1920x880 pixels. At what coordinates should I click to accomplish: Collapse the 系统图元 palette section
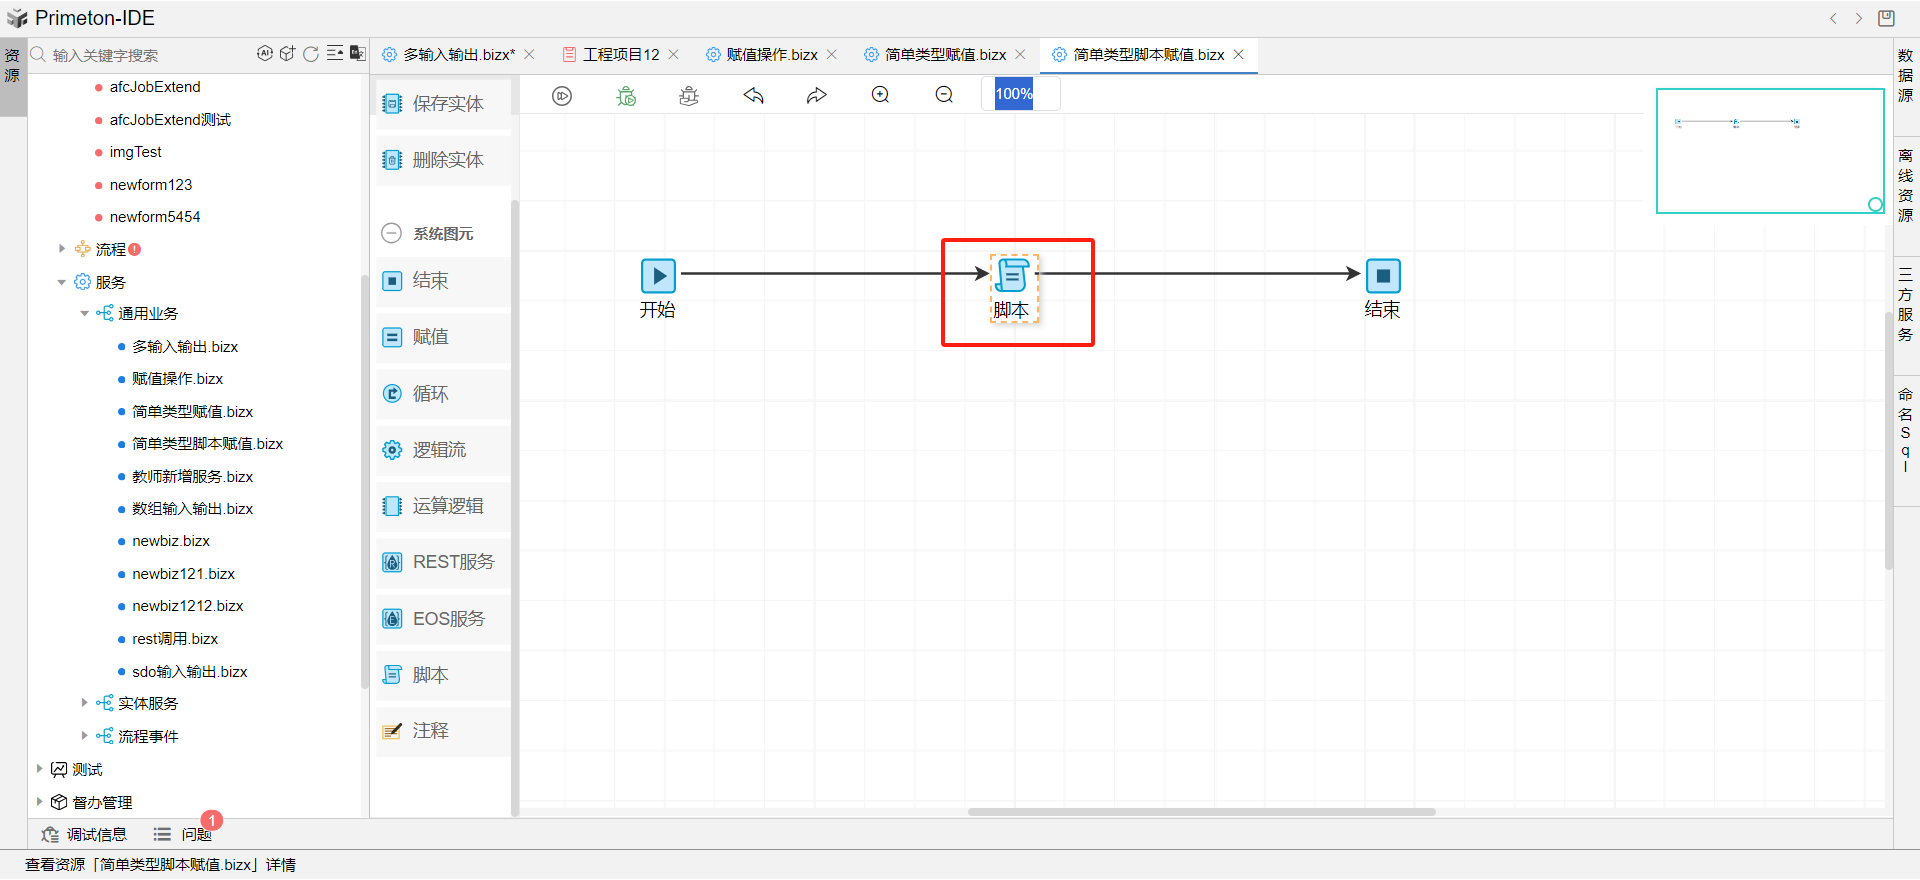click(392, 233)
